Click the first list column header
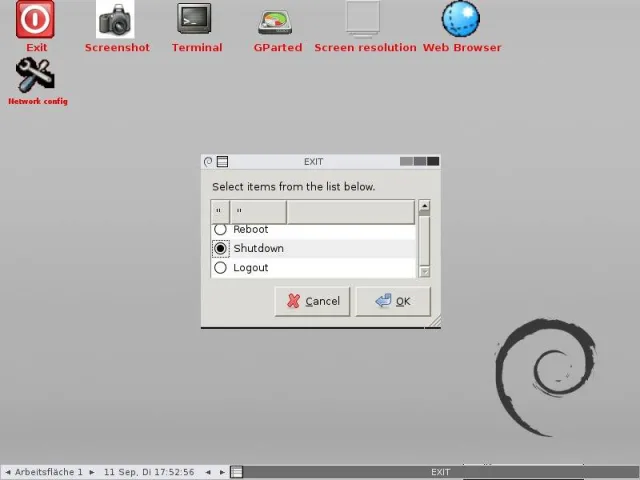The image size is (640, 480). 220,211
